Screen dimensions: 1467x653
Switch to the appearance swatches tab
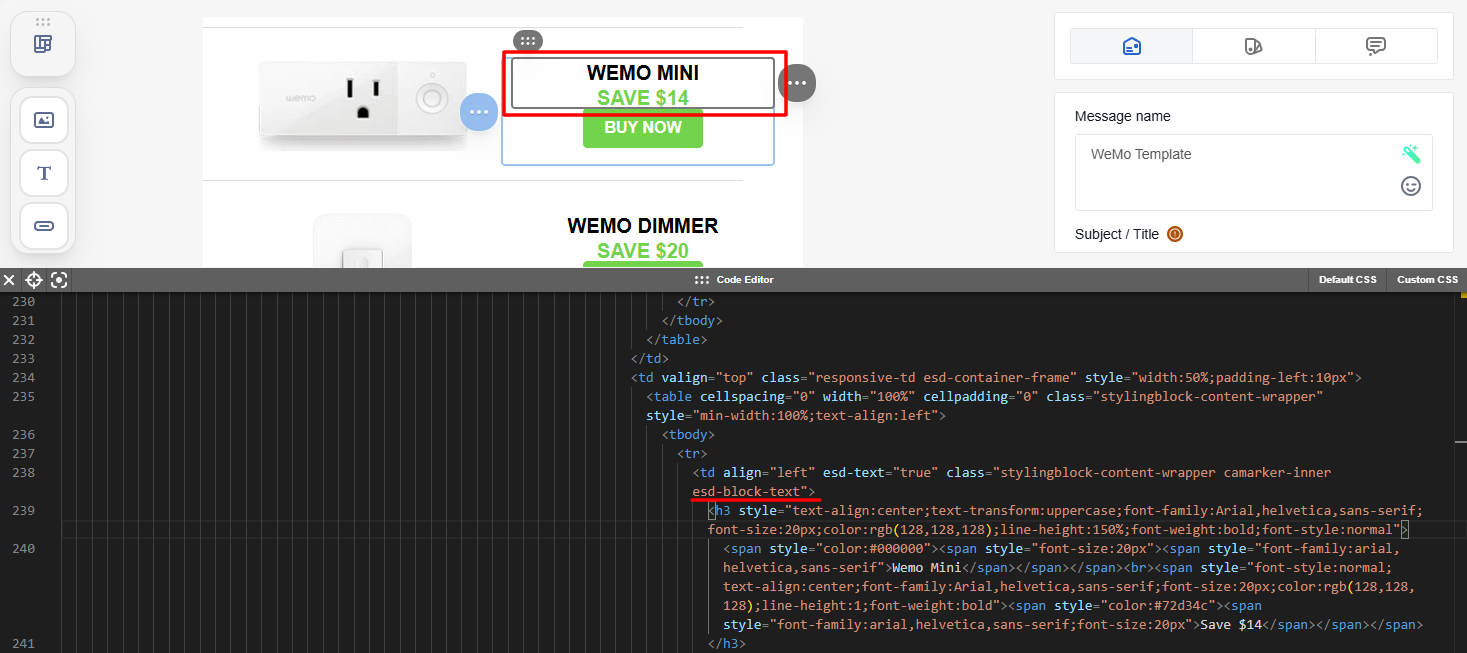click(x=1254, y=46)
